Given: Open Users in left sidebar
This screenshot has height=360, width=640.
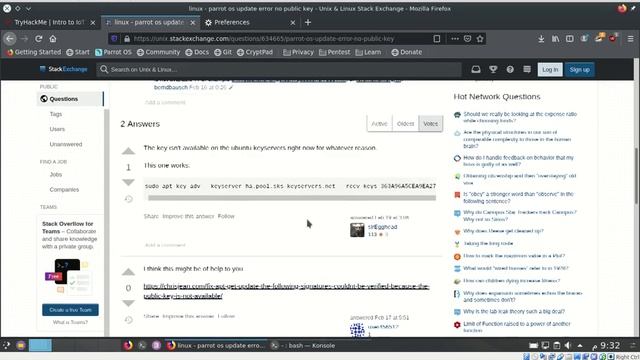Looking at the screenshot, I should [x=57, y=129].
